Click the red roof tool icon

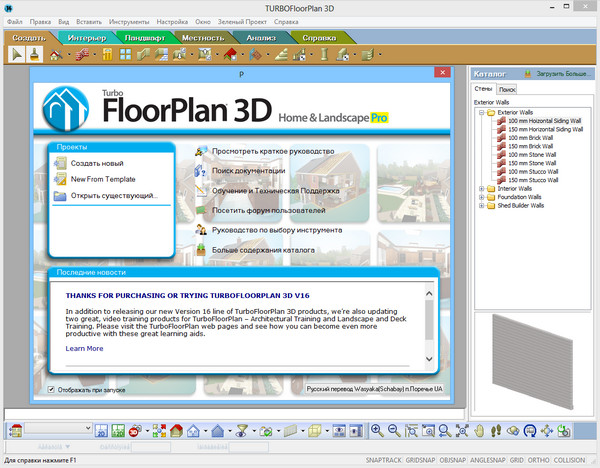click(x=230, y=55)
